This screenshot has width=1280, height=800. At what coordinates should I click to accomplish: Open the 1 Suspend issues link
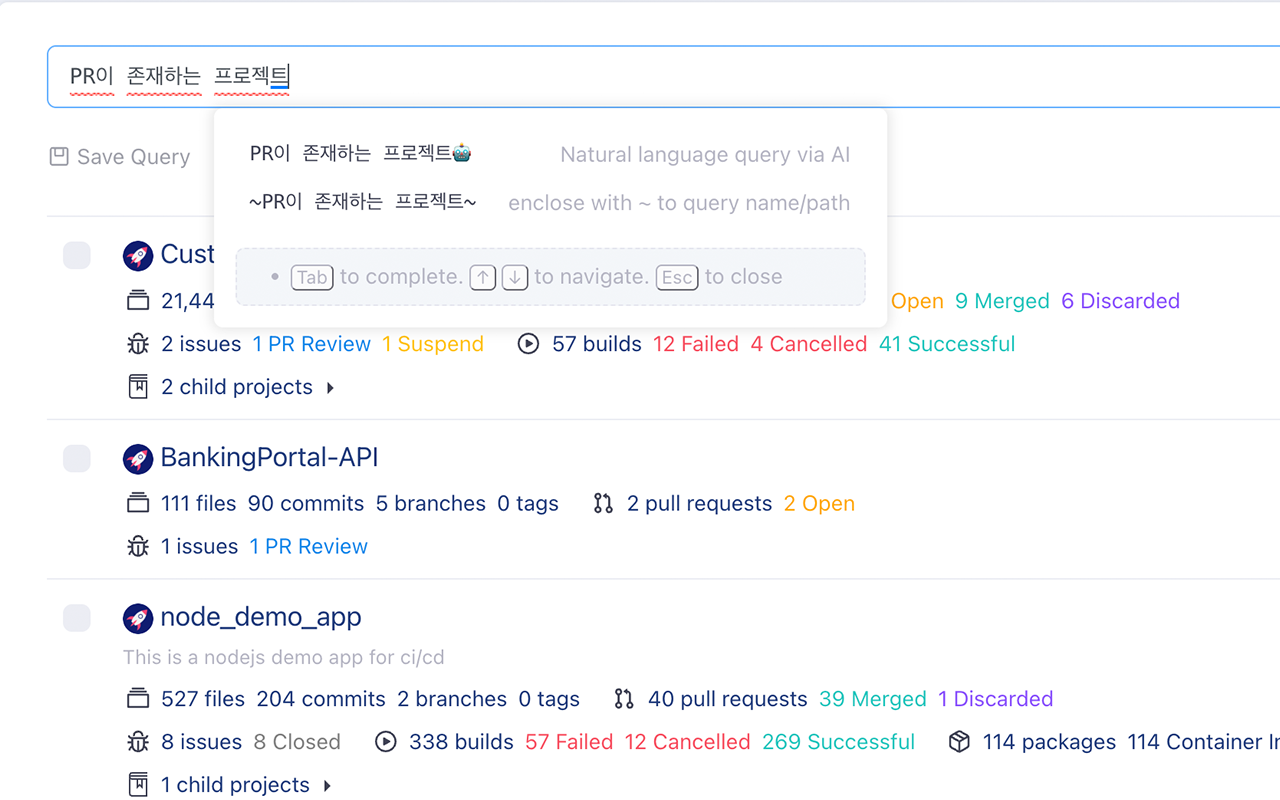point(433,344)
